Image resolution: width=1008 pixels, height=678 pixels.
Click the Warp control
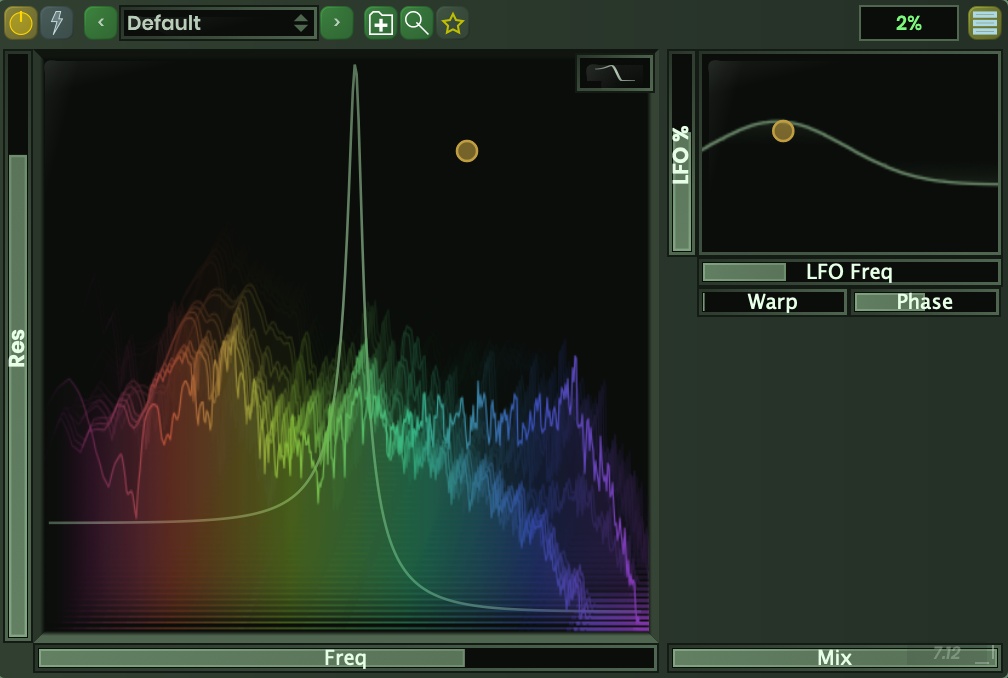(x=772, y=302)
